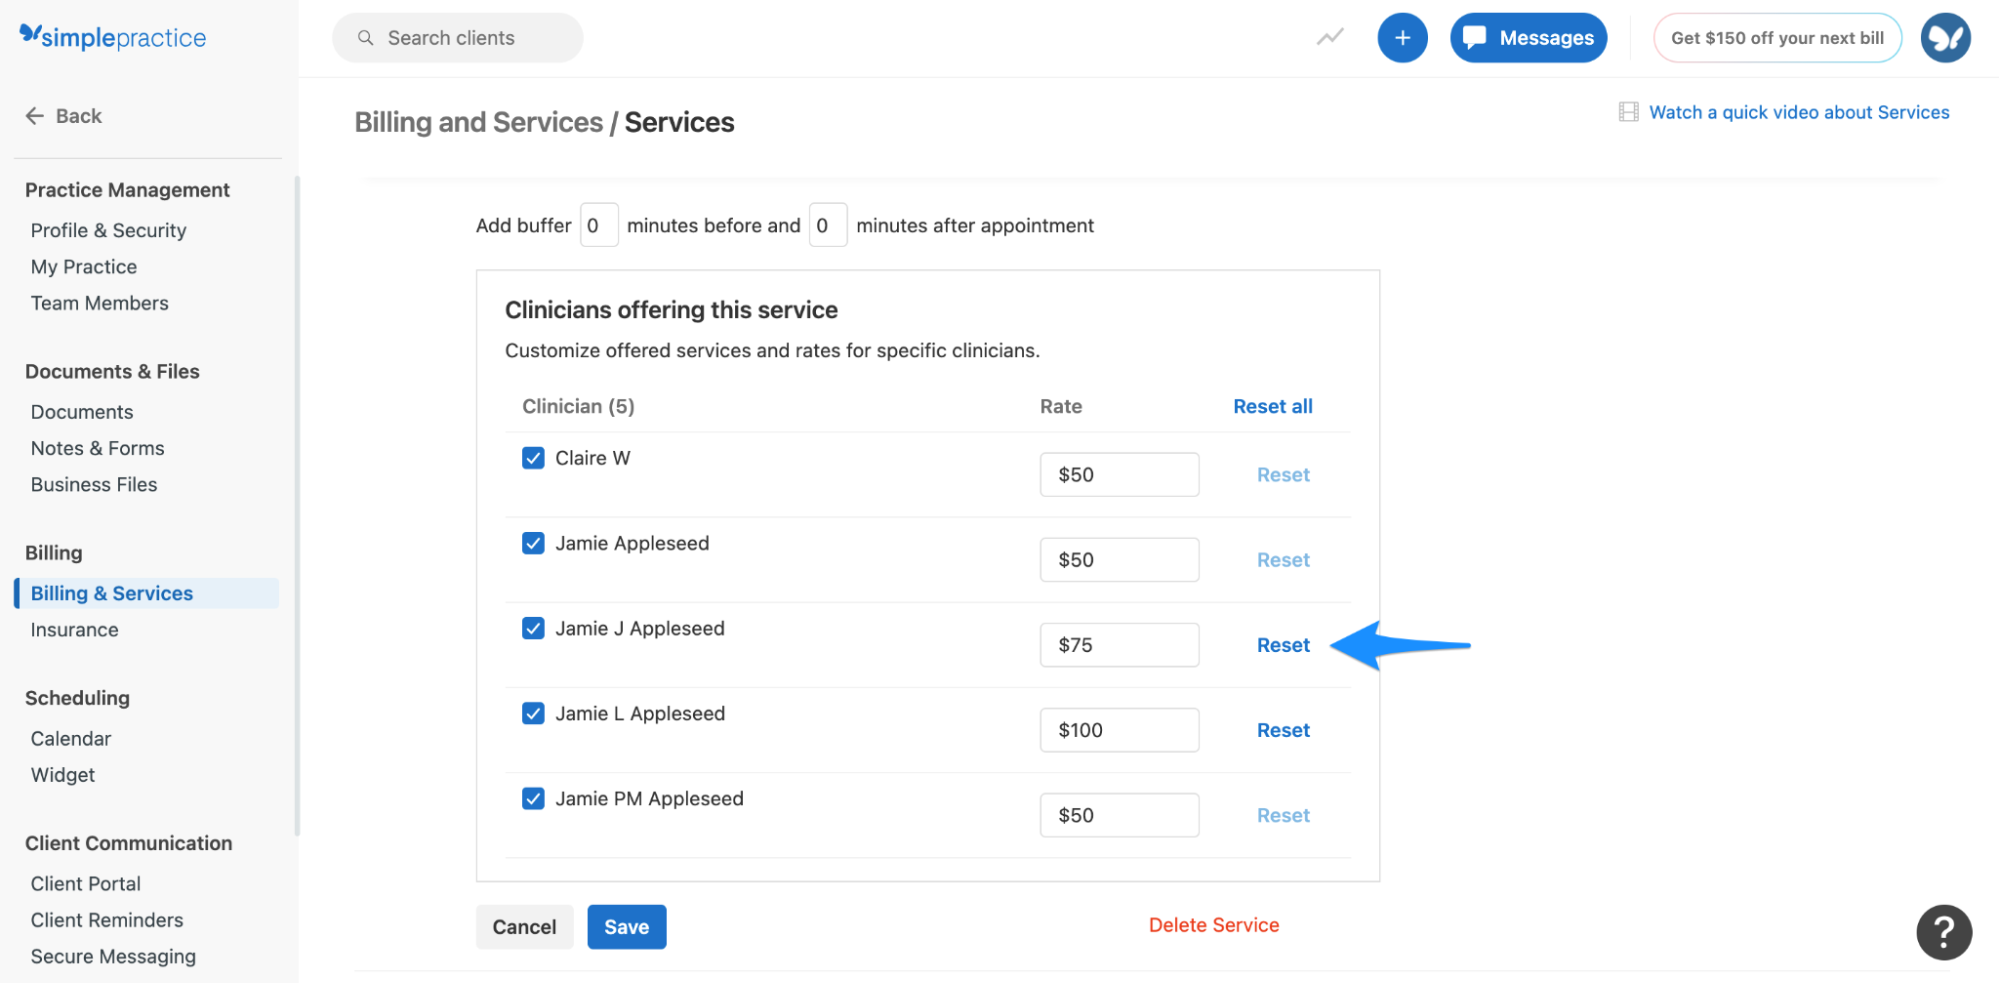Open the Insurance section in the sidebar
This screenshot has height=983, width=1999.
click(x=74, y=629)
